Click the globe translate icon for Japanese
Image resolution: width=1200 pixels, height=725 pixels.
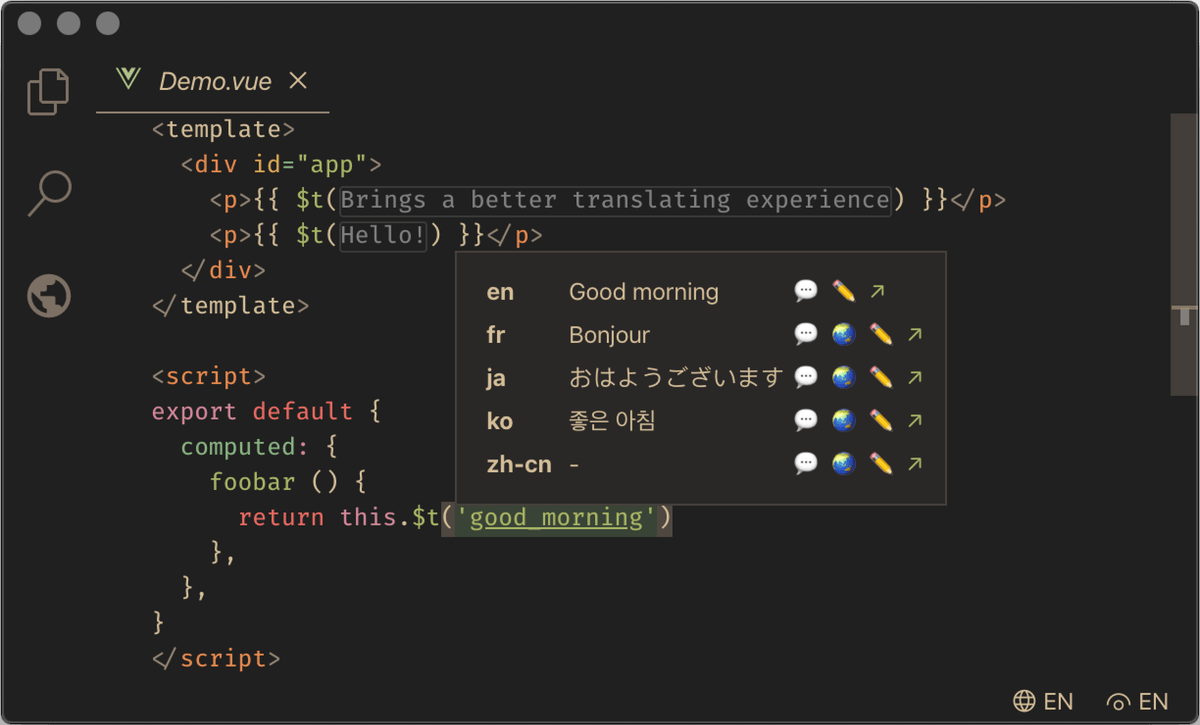click(x=844, y=378)
